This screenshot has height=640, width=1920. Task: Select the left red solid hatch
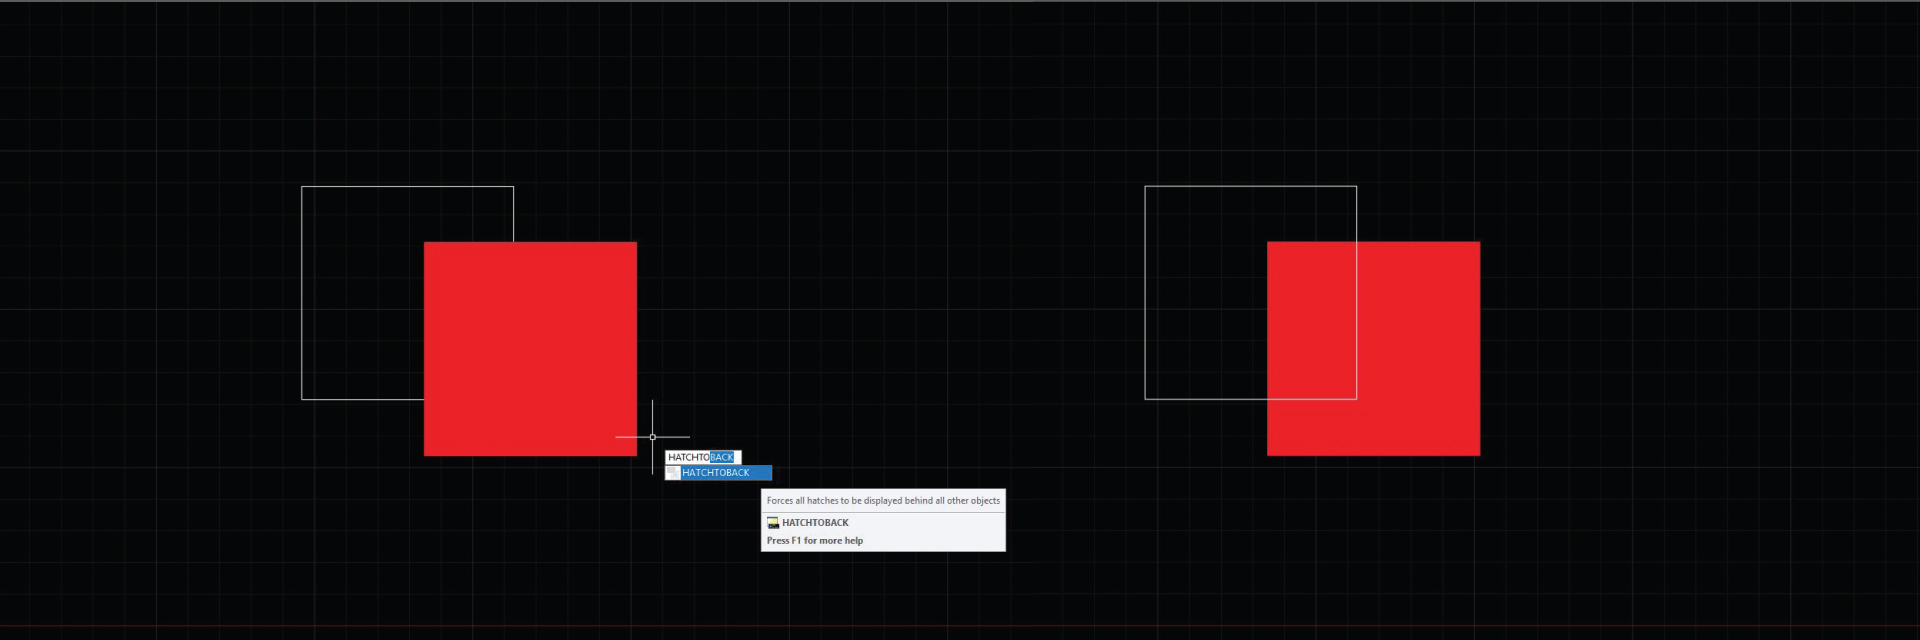pyautogui.click(x=530, y=349)
